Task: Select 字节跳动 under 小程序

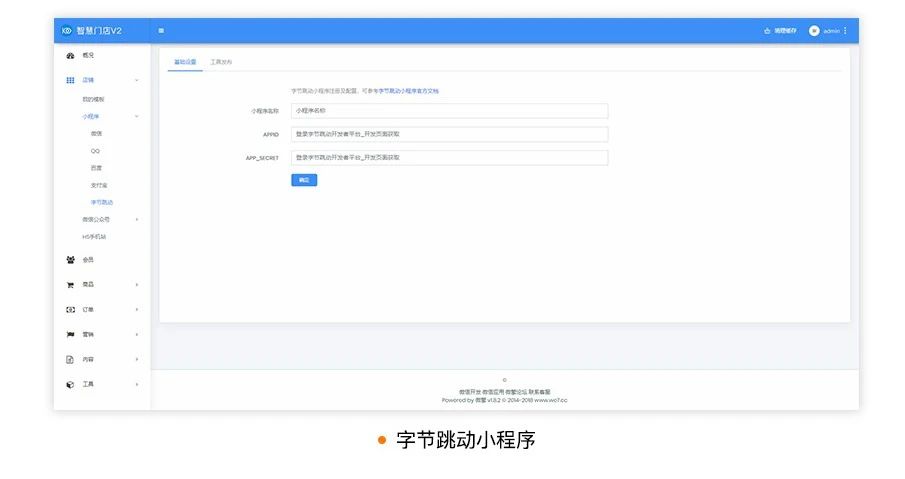Action: 102,202
